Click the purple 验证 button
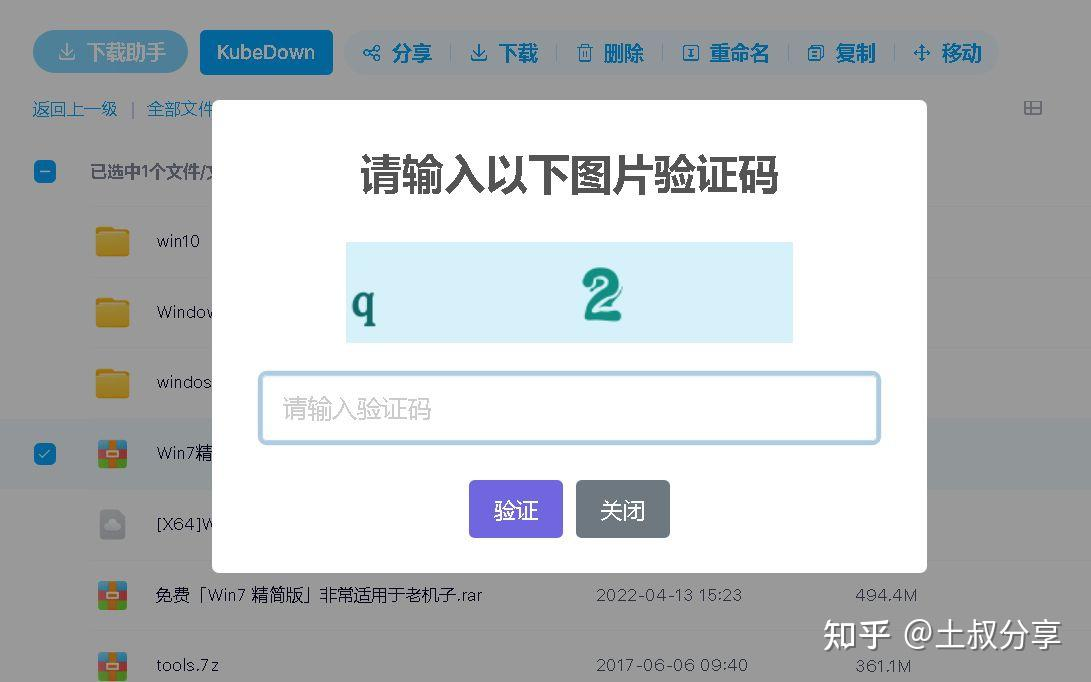Image resolution: width=1091 pixels, height=682 pixels. [516, 509]
